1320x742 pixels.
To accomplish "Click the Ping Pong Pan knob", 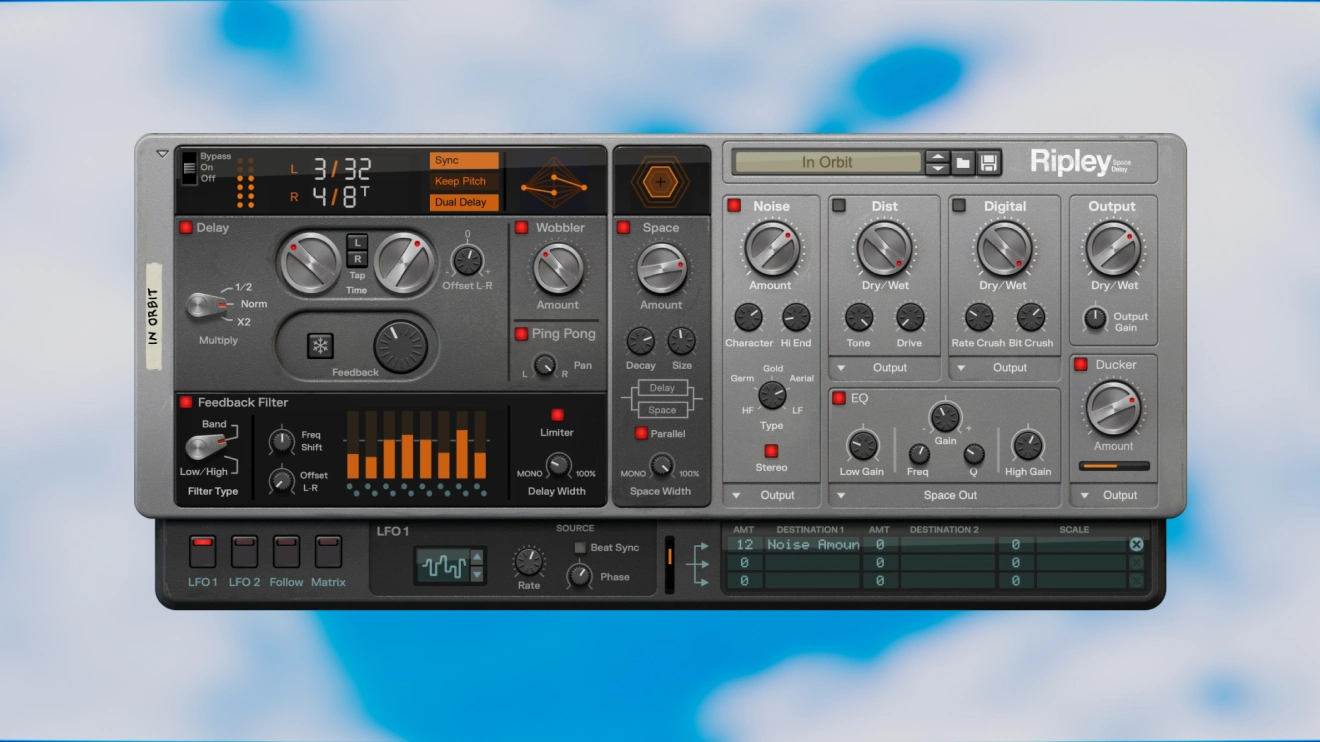I will 544,365.
